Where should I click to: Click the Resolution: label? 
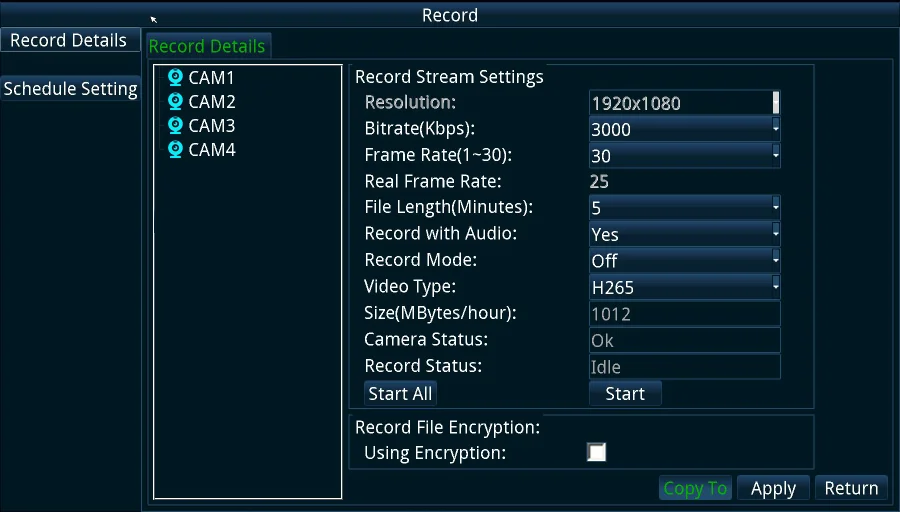click(x=410, y=102)
